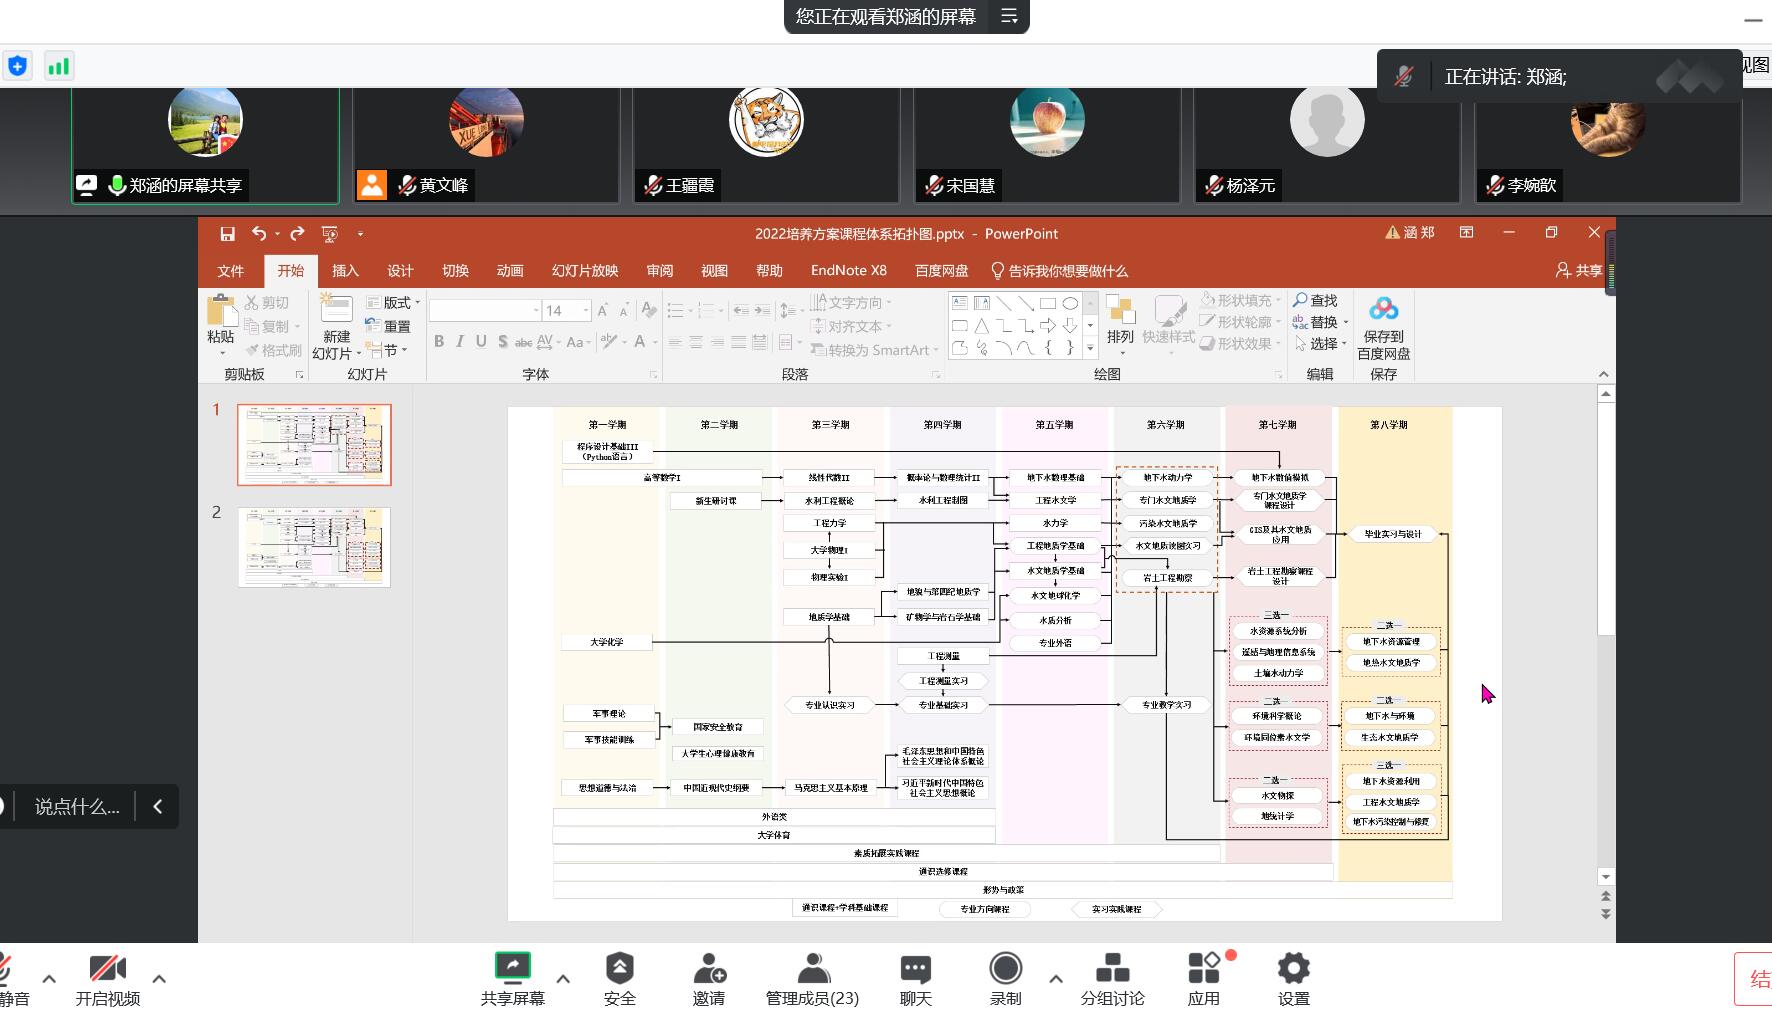The width and height of the screenshot is (1772, 1014).
Task: Open Breakout Rooms icon
Action: [x=1112, y=968]
